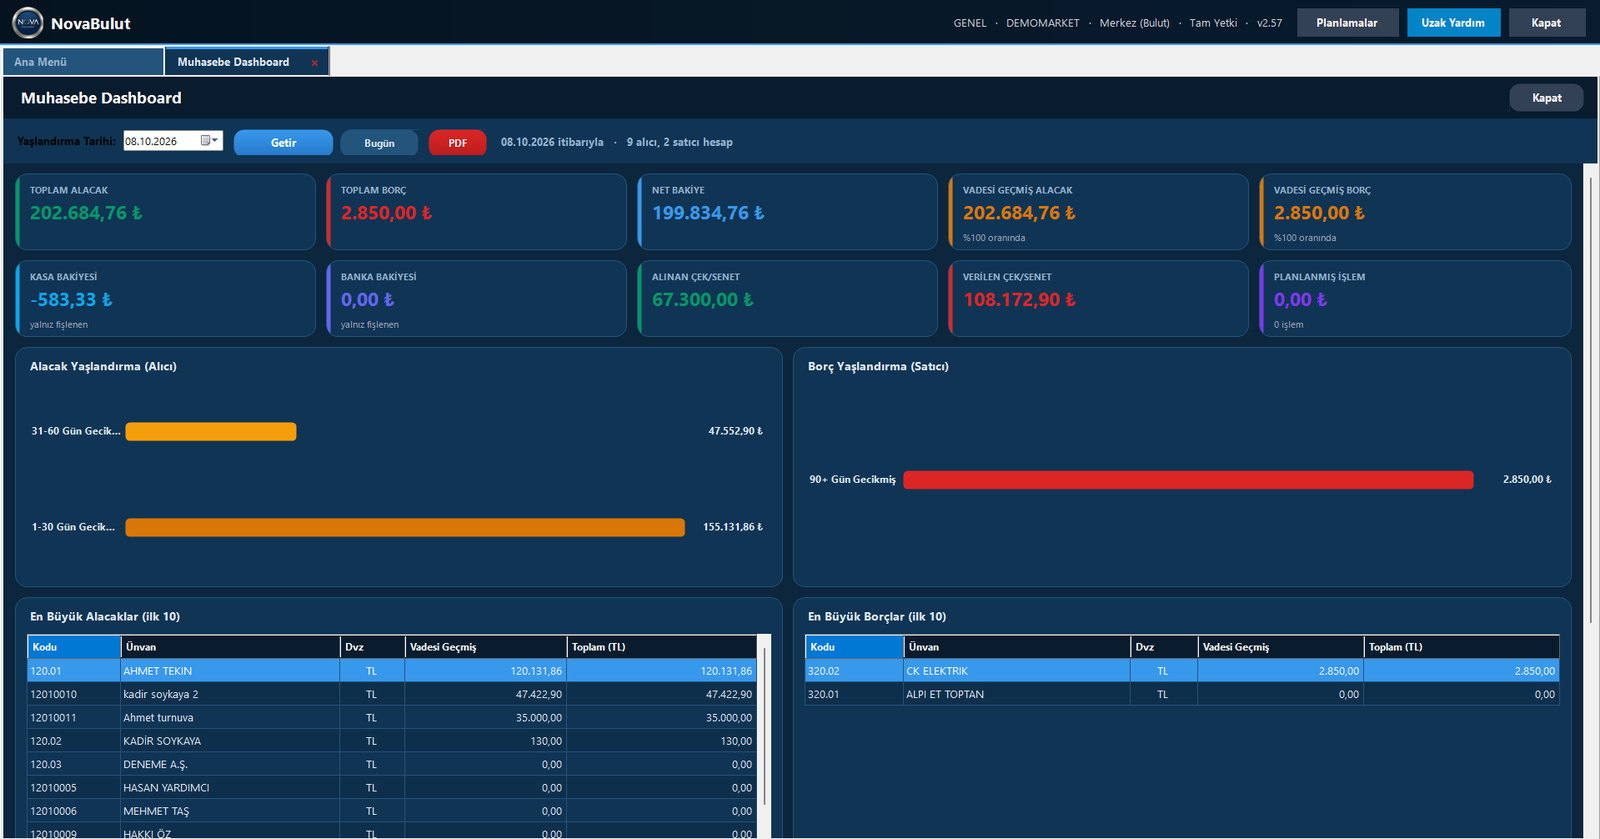This screenshot has height=839, width=1600.
Task: Click the Alacaklar table vertical scrollbar
Action: (765, 727)
